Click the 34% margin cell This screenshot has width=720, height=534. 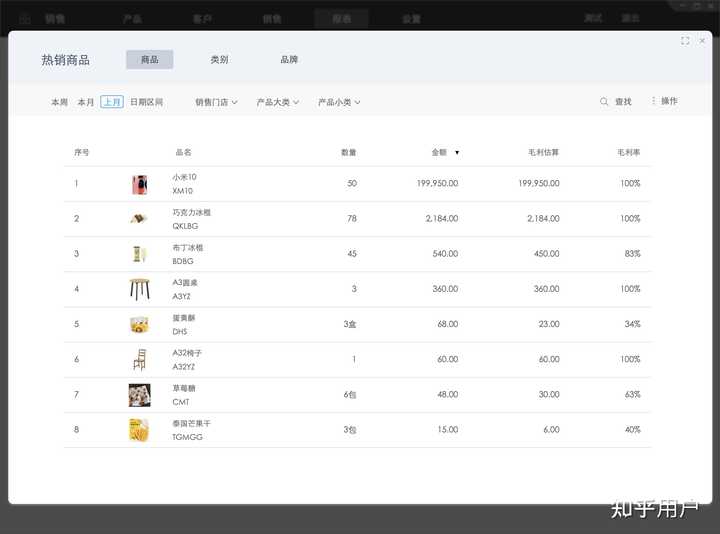[632, 324]
